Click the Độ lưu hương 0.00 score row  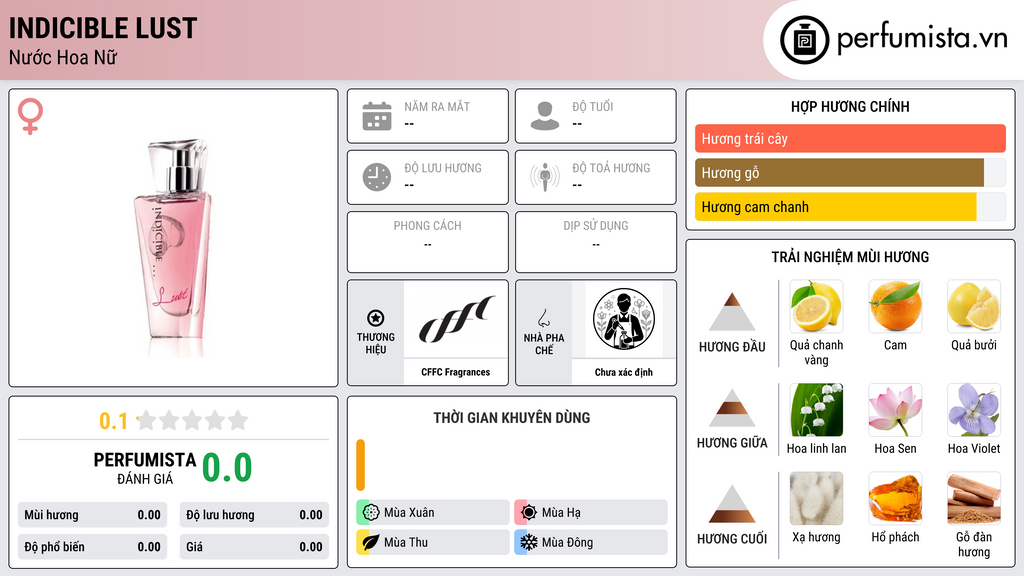[254, 515]
